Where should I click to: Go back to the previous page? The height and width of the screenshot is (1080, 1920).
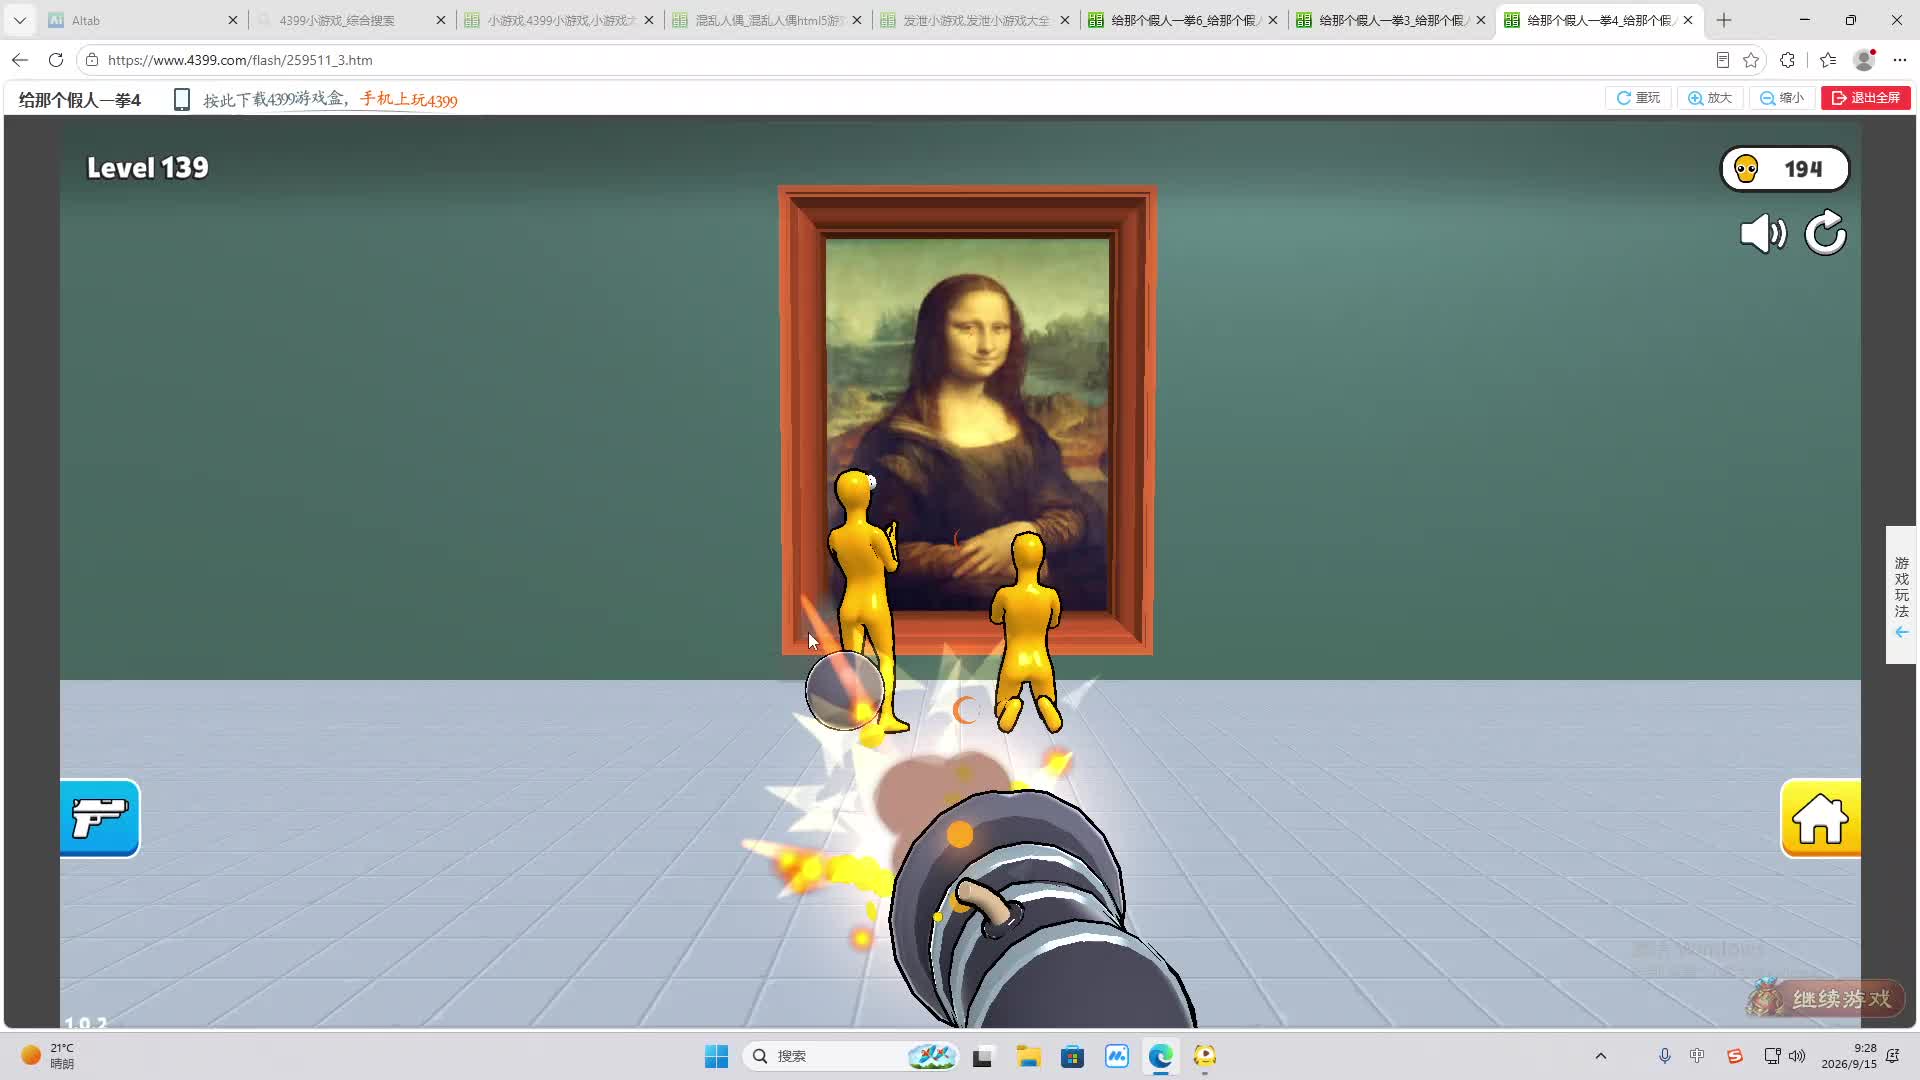20,60
